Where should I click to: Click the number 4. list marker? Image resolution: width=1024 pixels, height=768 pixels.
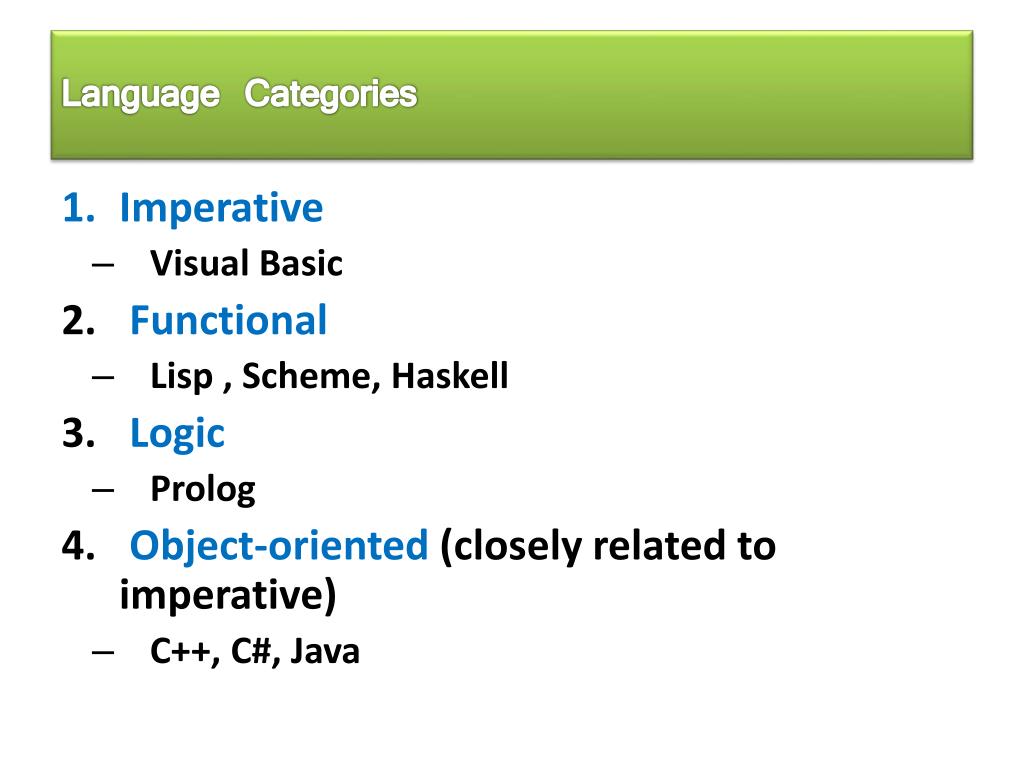(79, 545)
